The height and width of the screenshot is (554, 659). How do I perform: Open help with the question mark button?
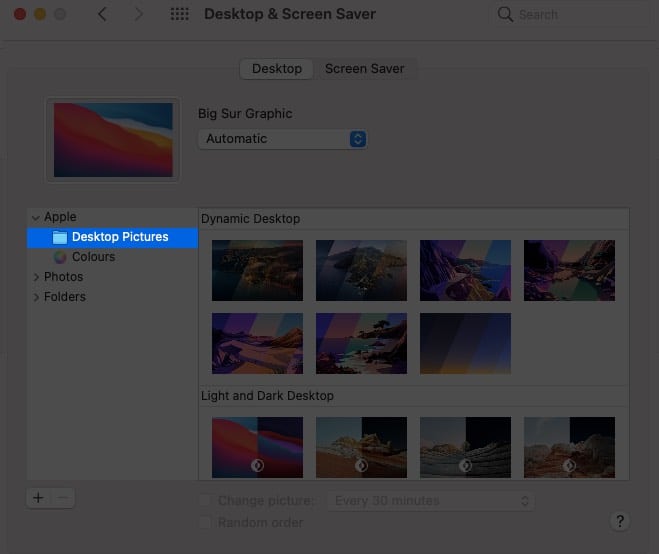click(x=620, y=521)
